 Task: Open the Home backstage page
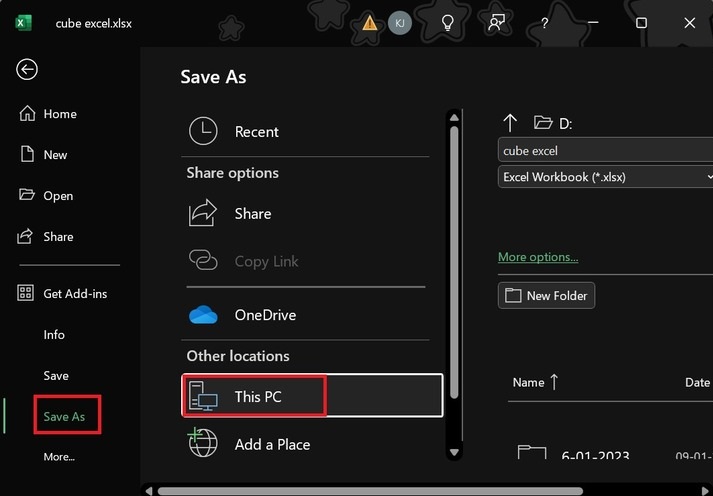click(47, 114)
